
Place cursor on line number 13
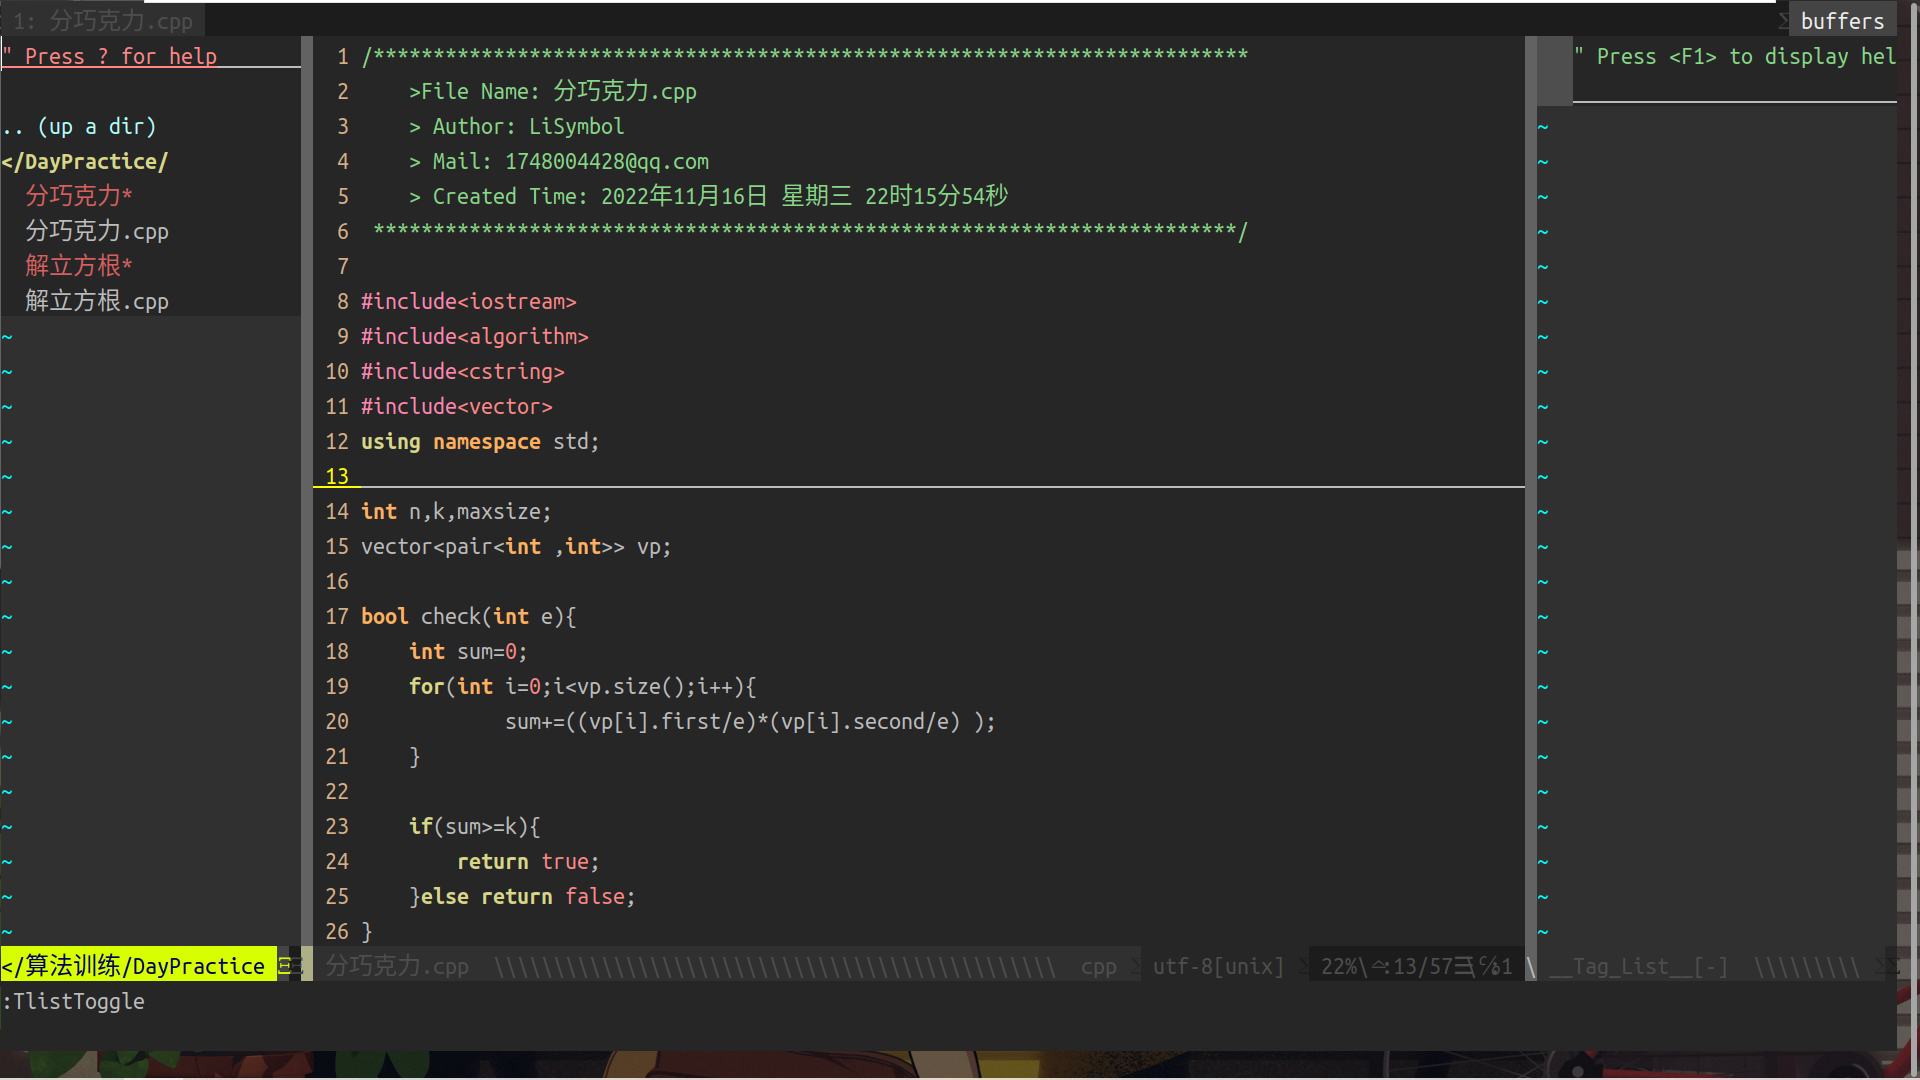pos(337,476)
